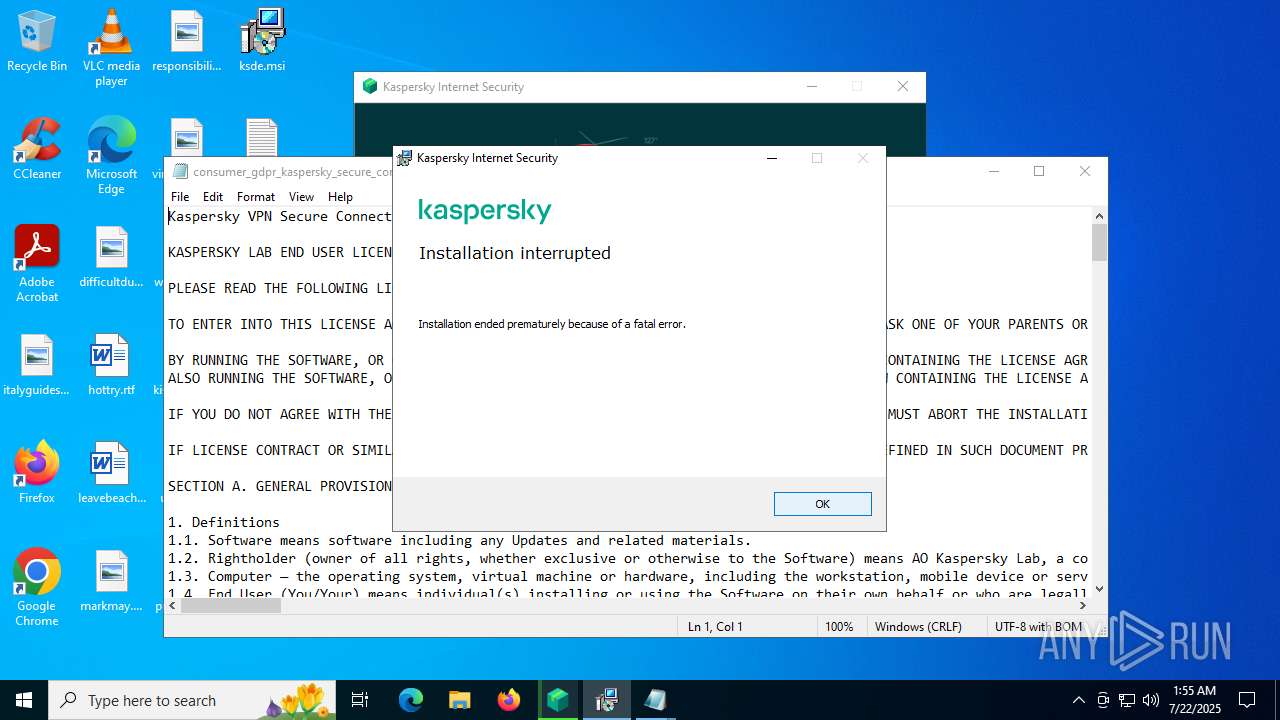This screenshot has width=1280, height=720.
Task: Open the Format menu in Notepad
Action: [x=256, y=197]
